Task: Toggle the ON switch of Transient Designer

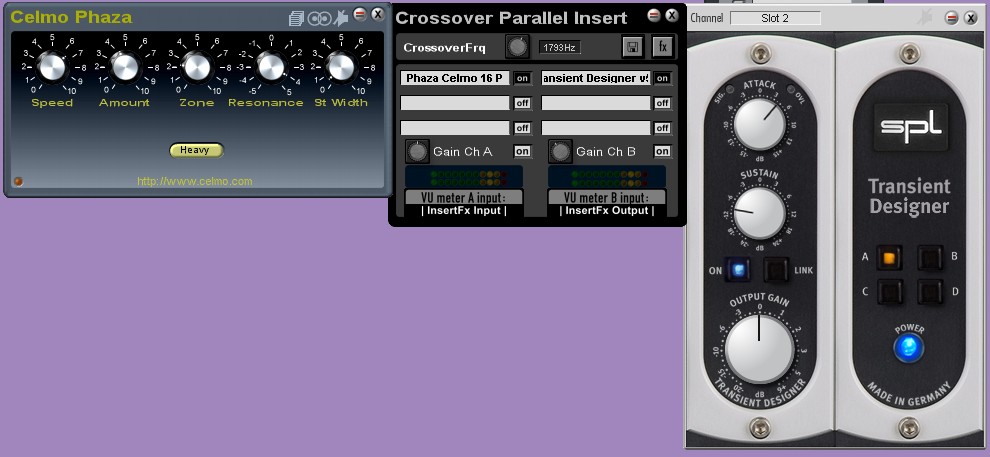Action: tap(739, 270)
